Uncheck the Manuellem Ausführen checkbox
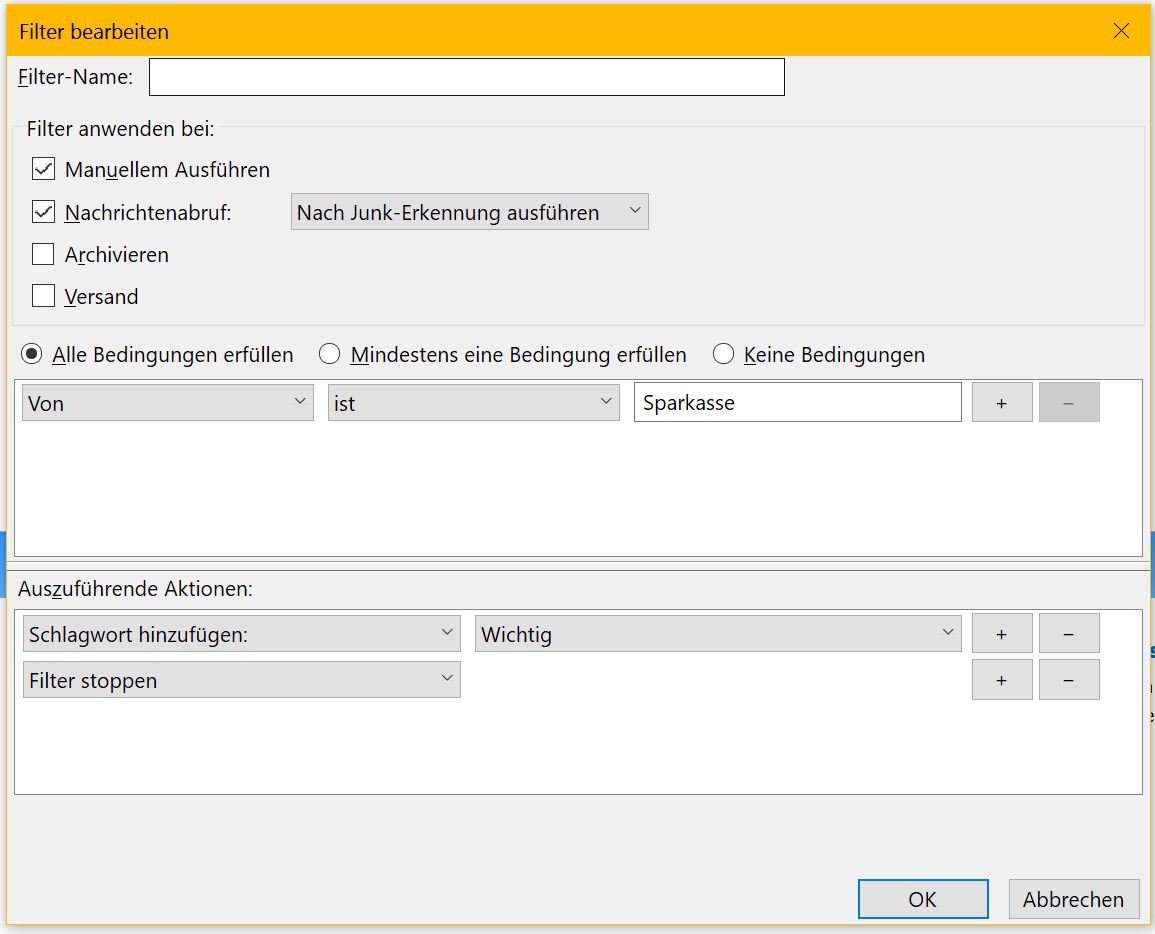Screen dimensions: 1155x934 click(43, 169)
